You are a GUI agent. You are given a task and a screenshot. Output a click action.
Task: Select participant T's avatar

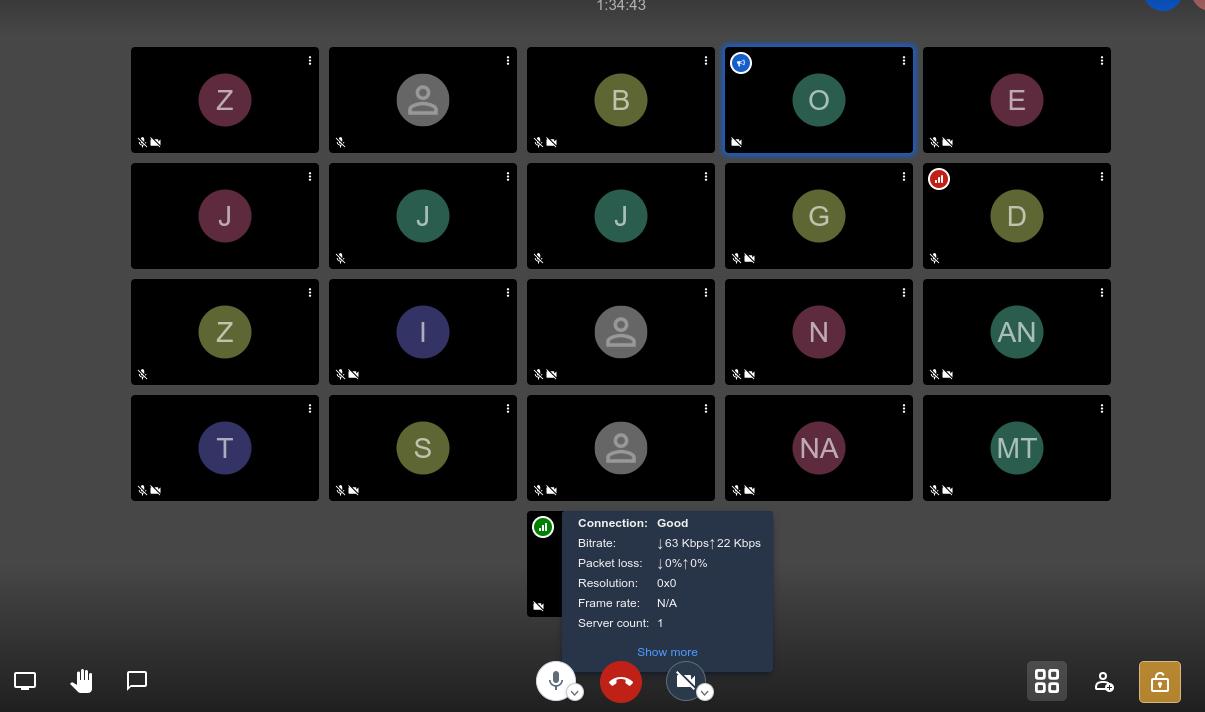tap(225, 448)
